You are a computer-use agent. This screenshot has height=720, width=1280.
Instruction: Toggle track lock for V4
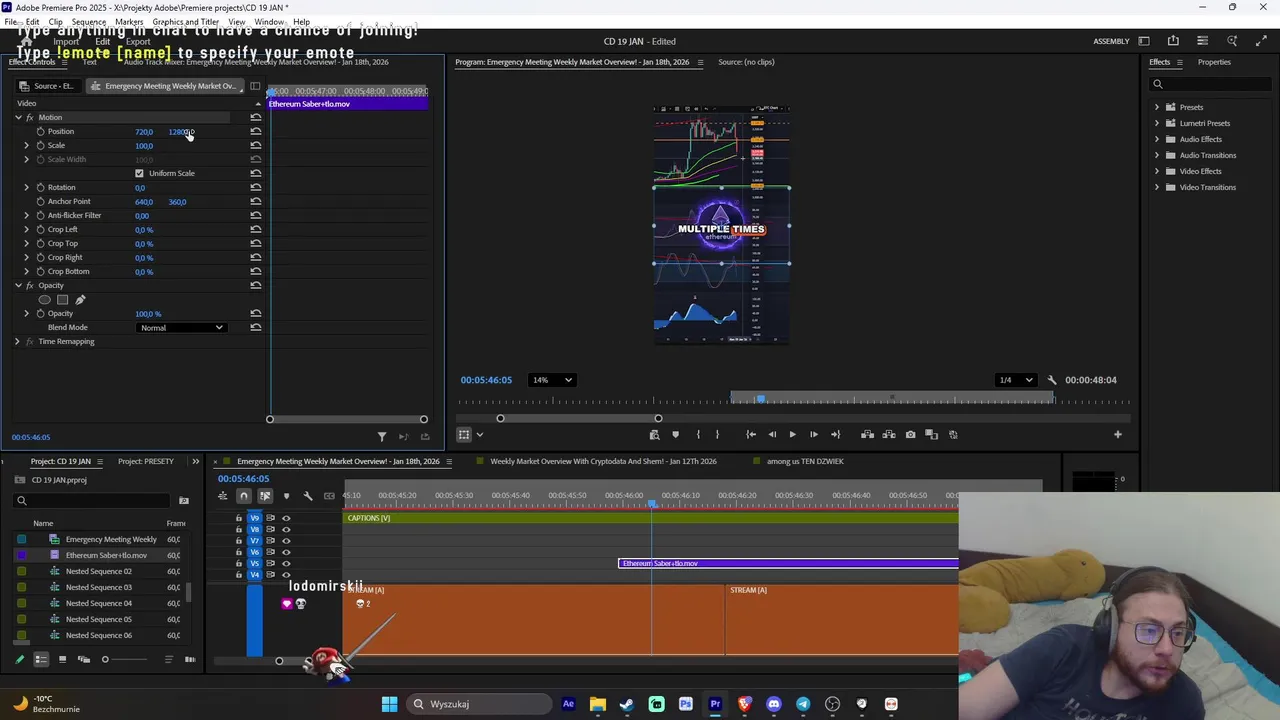239,574
